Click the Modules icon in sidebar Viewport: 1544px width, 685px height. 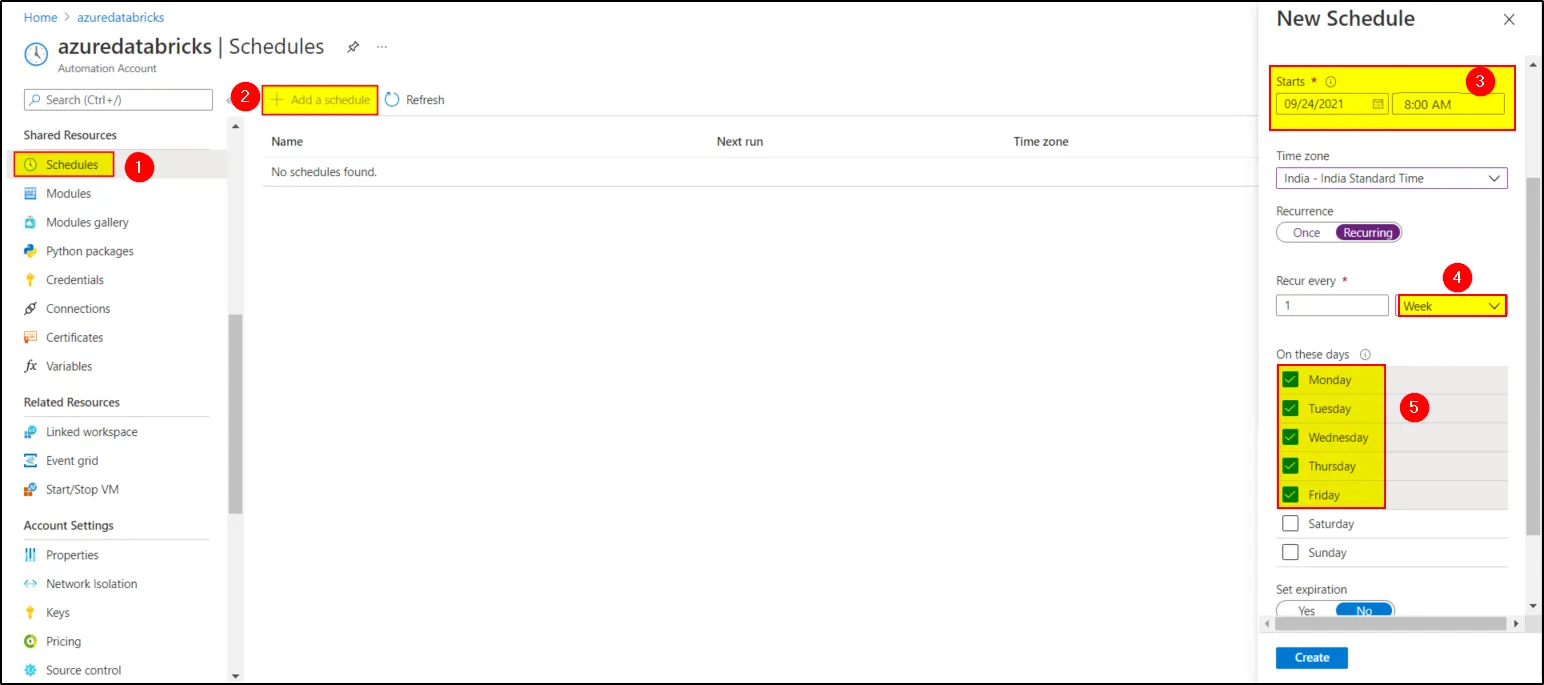(30, 193)
